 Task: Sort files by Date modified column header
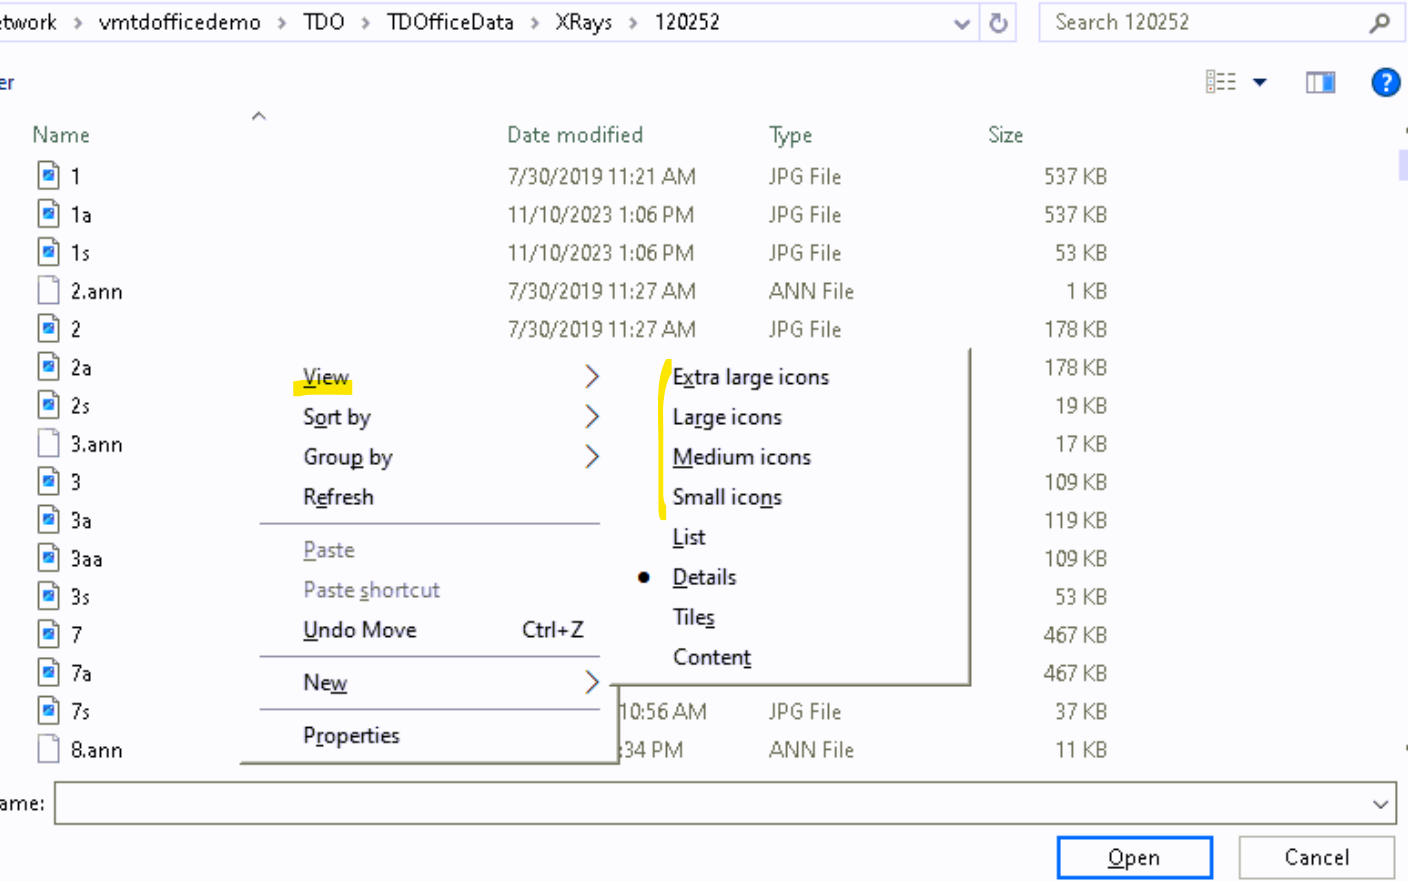point(575,135)
